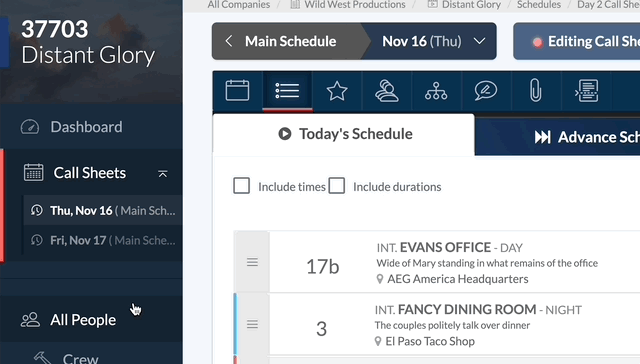Click the red recording dot in Editing button
The height and width of the screenshot is (364, 640).
click(x=538, y=42)
